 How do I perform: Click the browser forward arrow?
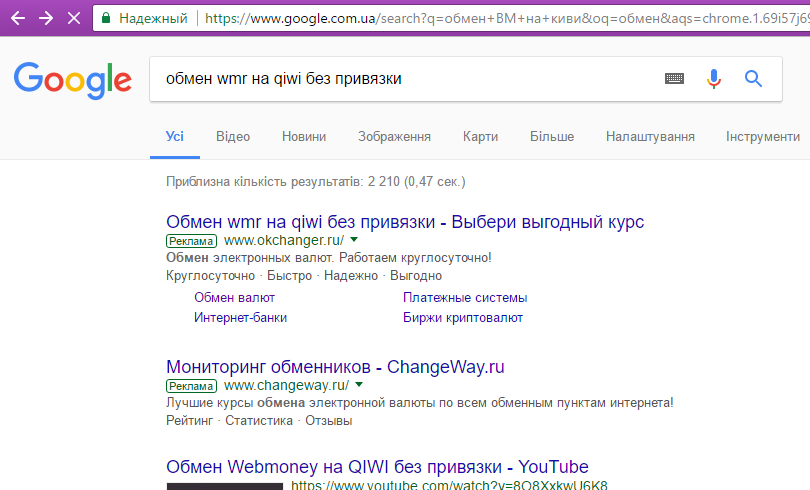tap(46, 18)
